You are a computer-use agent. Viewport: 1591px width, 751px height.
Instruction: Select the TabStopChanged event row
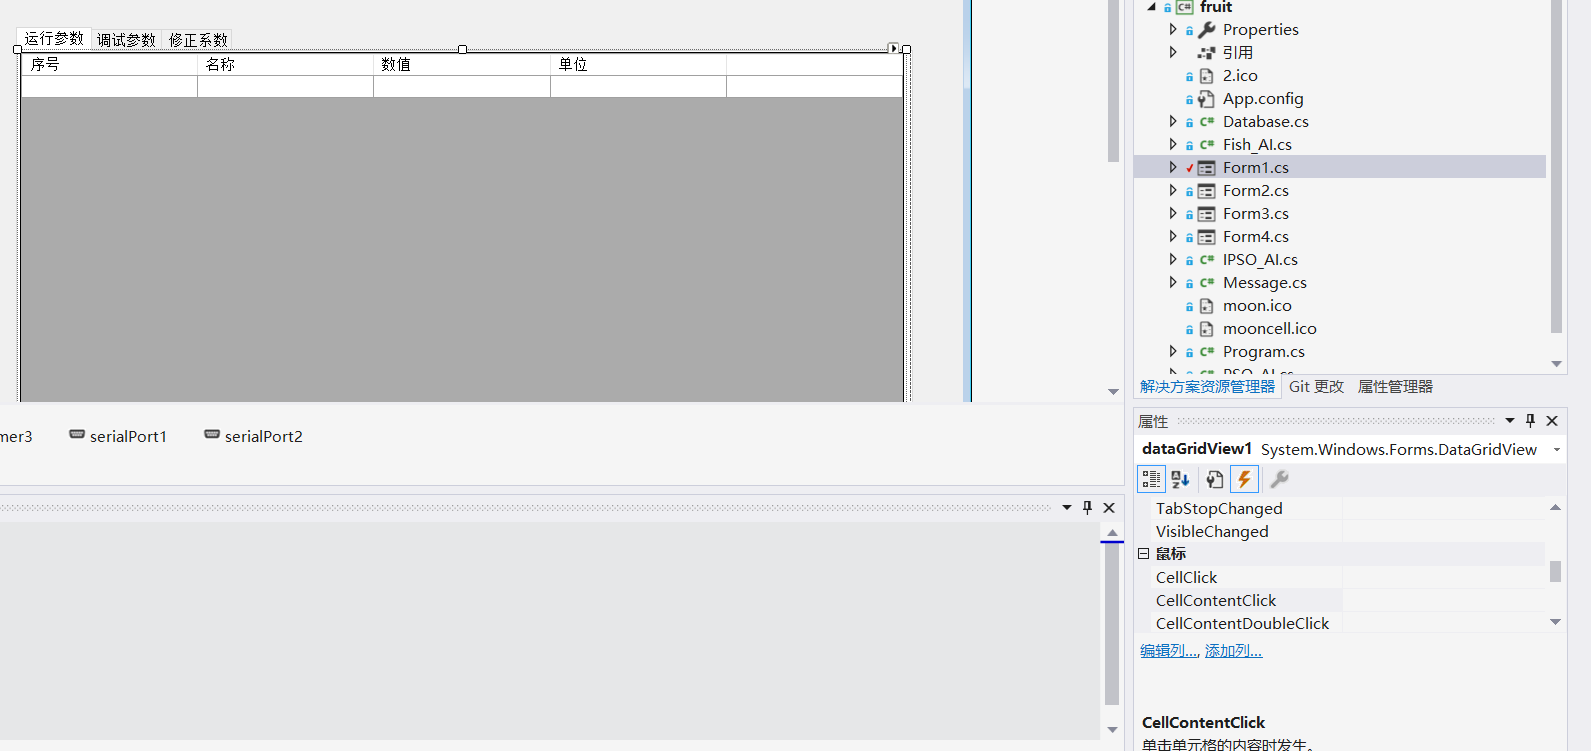coord(1340,509)
